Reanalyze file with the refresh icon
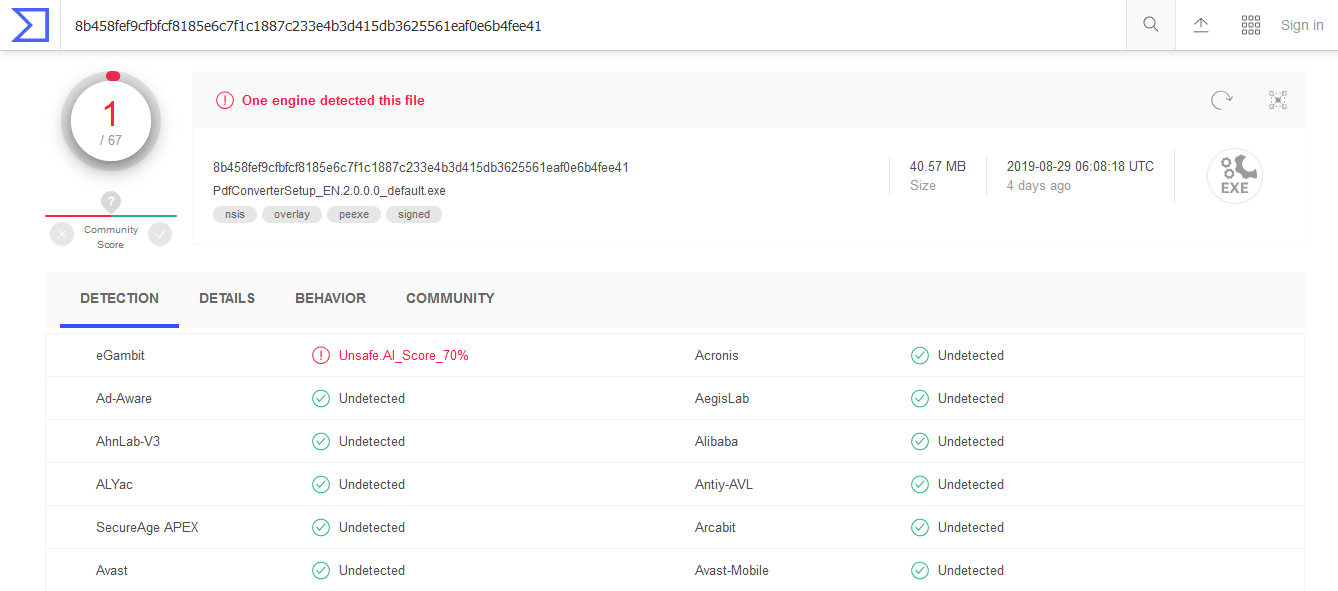This screenshot has width=1338, height=591. [1221, 100]
